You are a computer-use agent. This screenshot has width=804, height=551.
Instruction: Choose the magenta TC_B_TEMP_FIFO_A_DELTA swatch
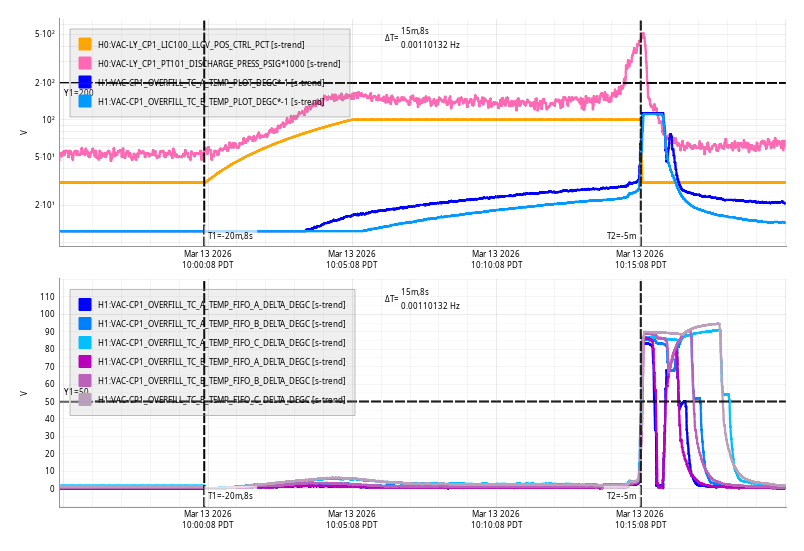[85, 361]
